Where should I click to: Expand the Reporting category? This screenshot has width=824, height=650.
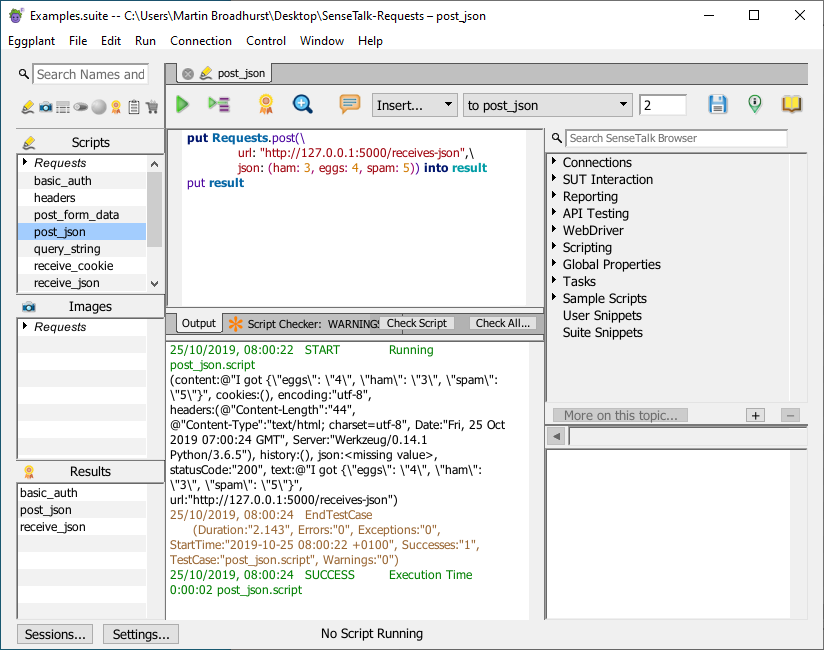(554, 195)
